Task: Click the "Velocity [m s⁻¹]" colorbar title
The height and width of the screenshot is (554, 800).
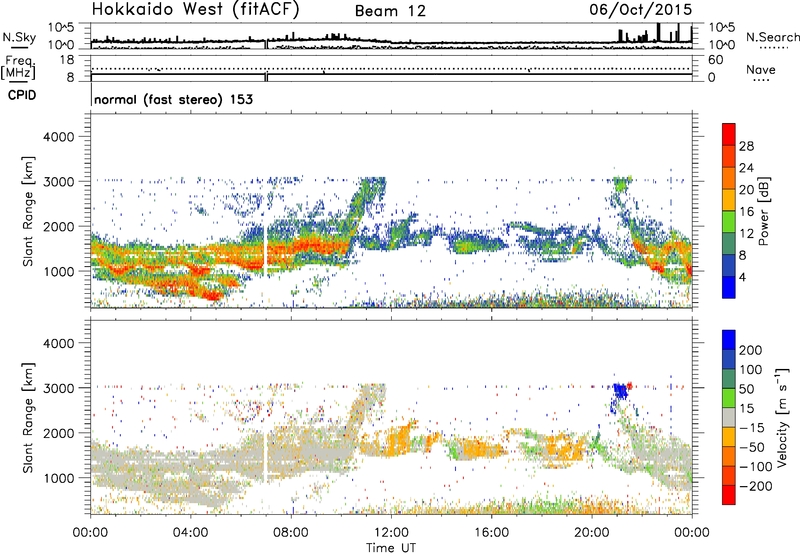Action: coord(782,417)
